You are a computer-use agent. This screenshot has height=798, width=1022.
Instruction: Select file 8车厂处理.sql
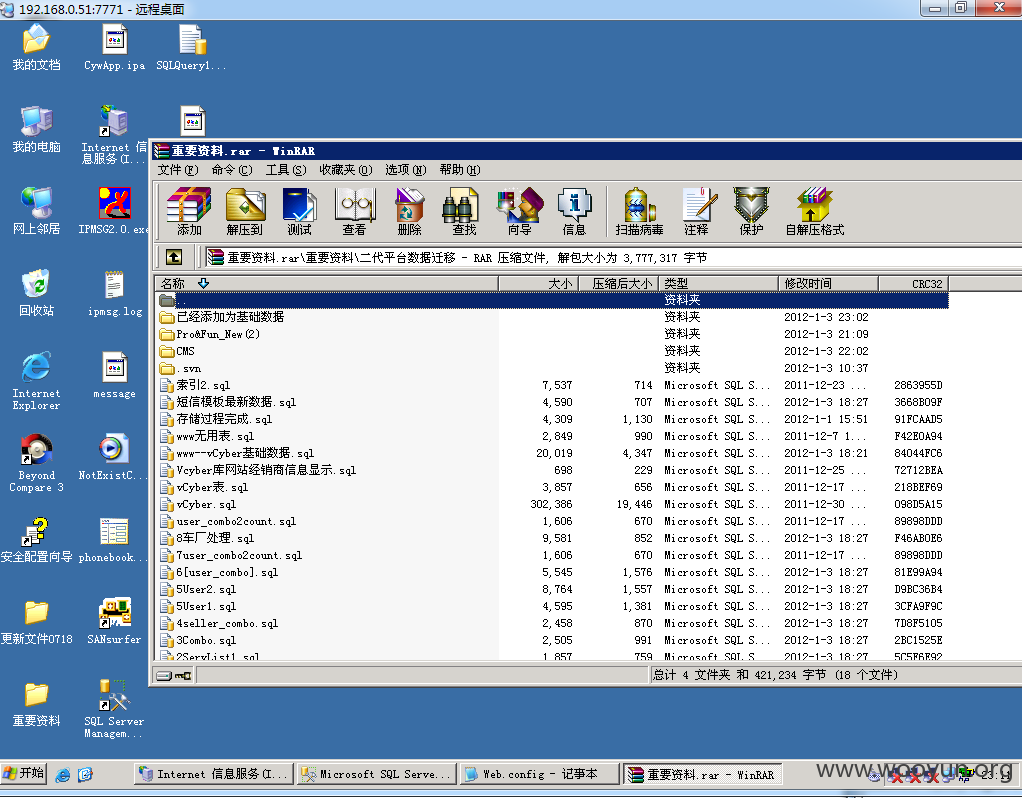552,538
